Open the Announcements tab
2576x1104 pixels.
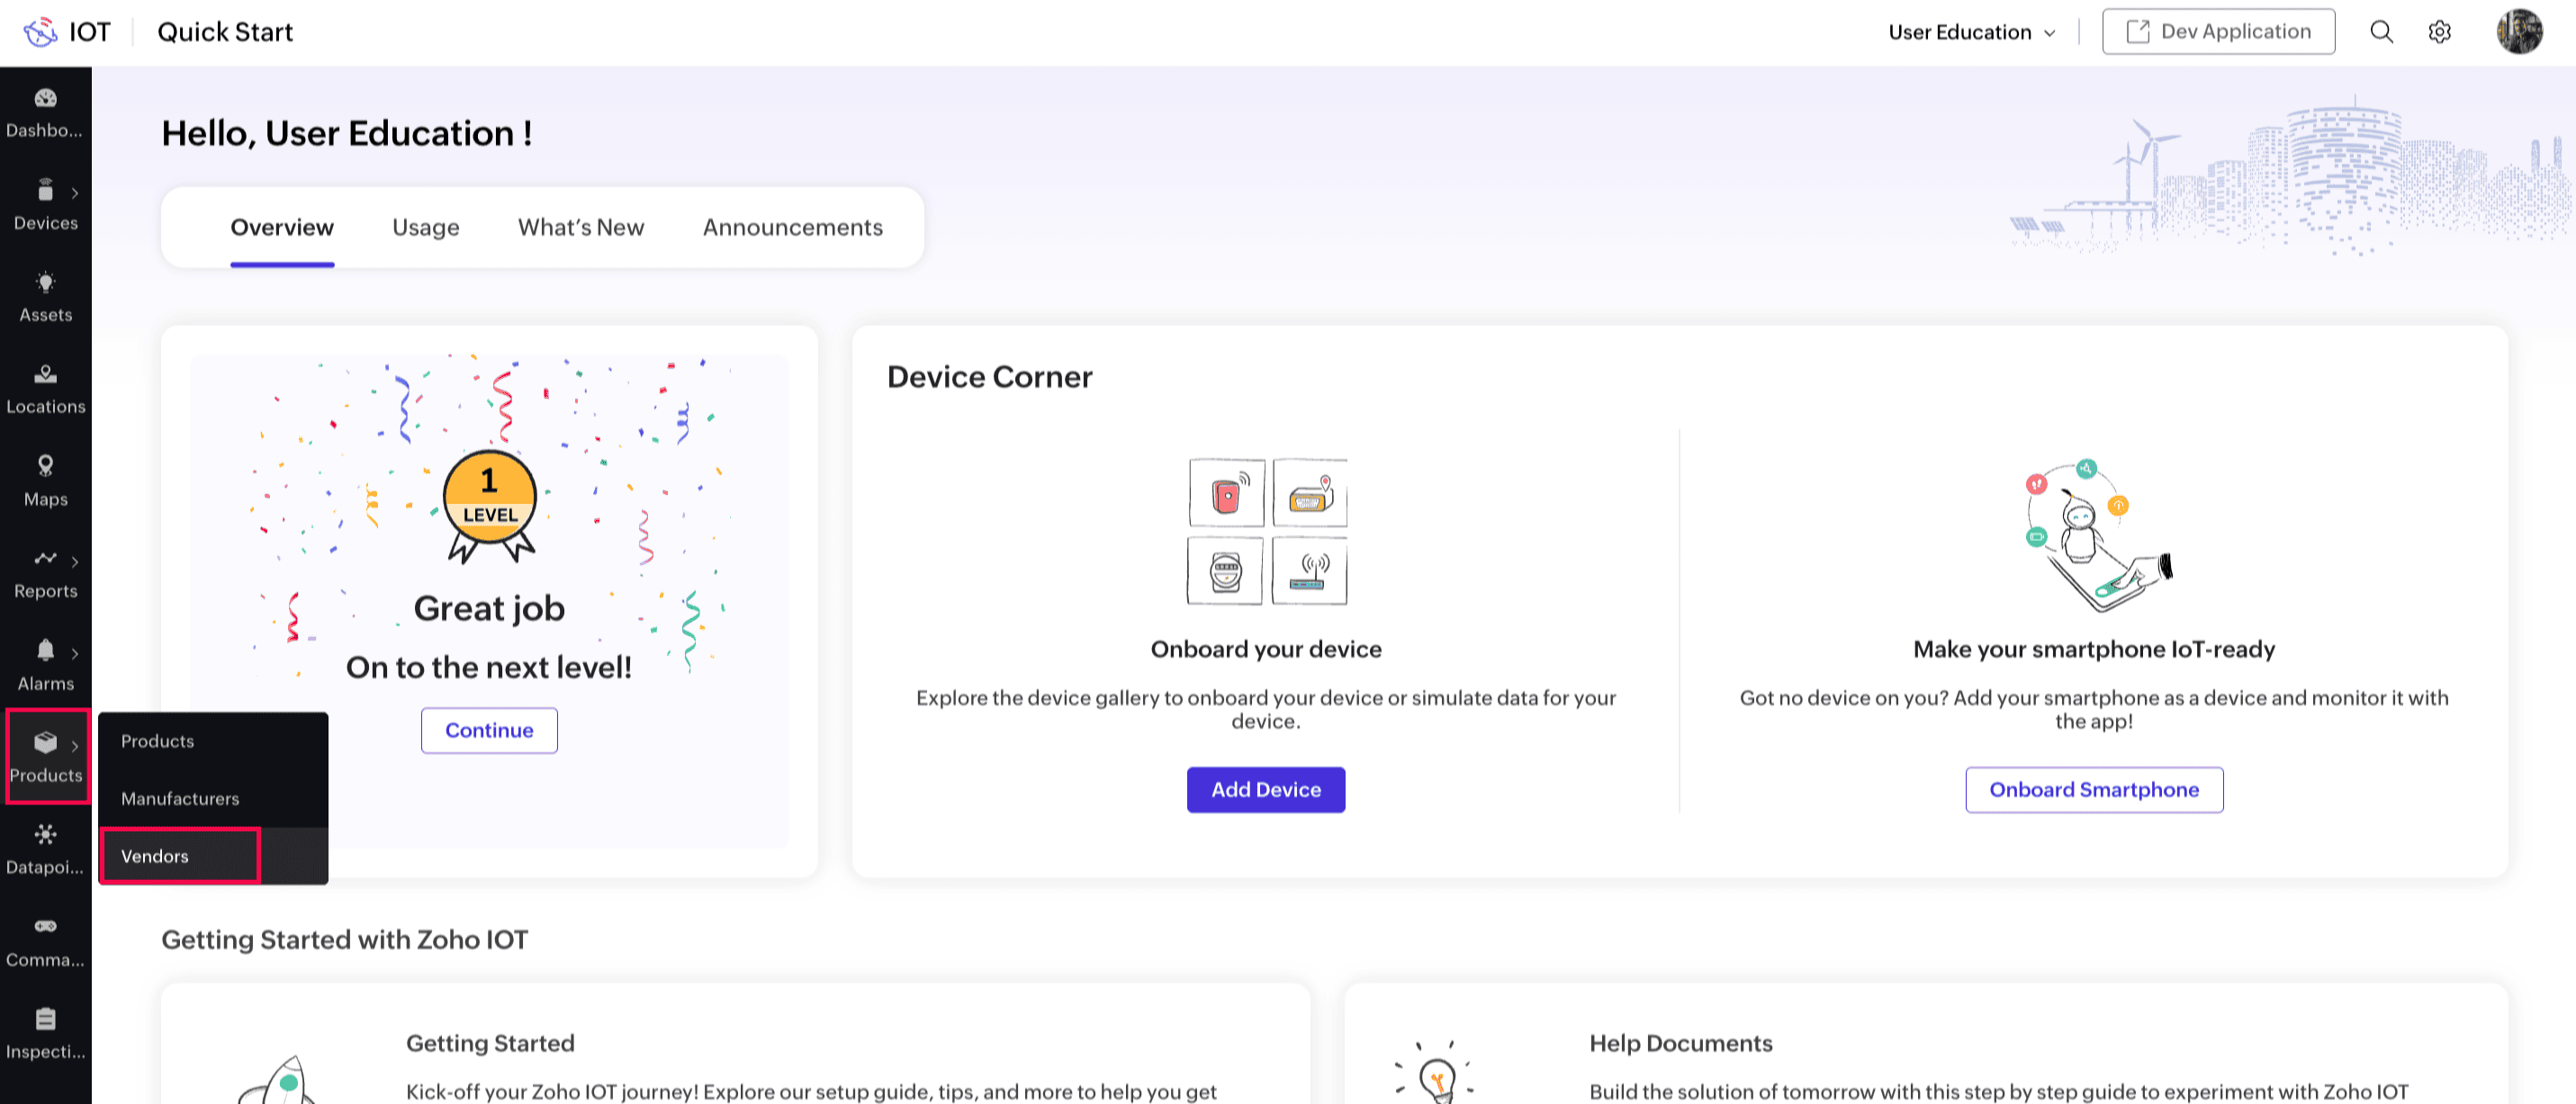click(x=792, y=227)
